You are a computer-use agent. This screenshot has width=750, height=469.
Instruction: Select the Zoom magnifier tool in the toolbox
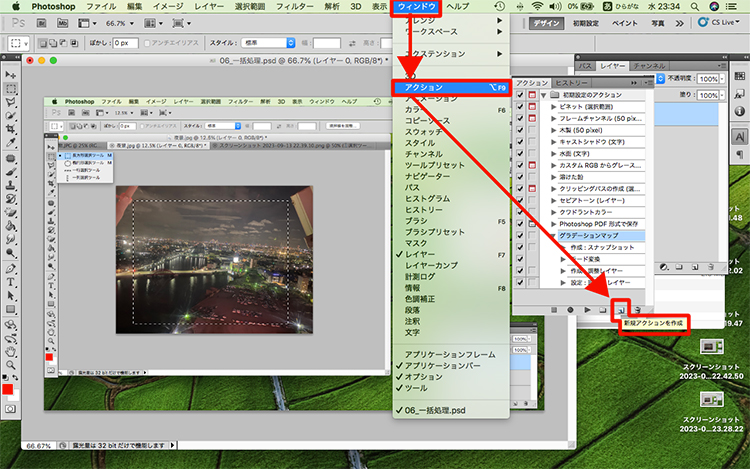click(x=11, y=366)
